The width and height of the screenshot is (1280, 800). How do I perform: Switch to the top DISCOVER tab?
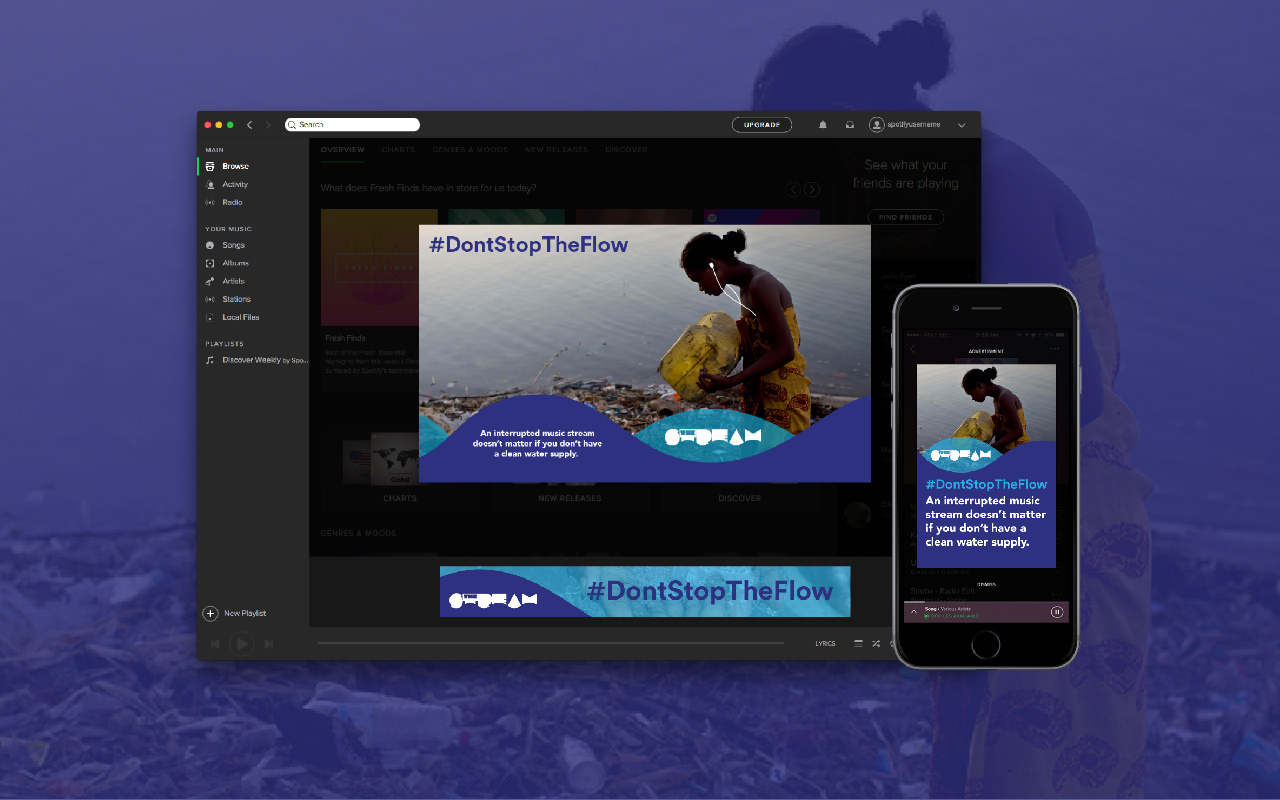[x=627, y=150]
